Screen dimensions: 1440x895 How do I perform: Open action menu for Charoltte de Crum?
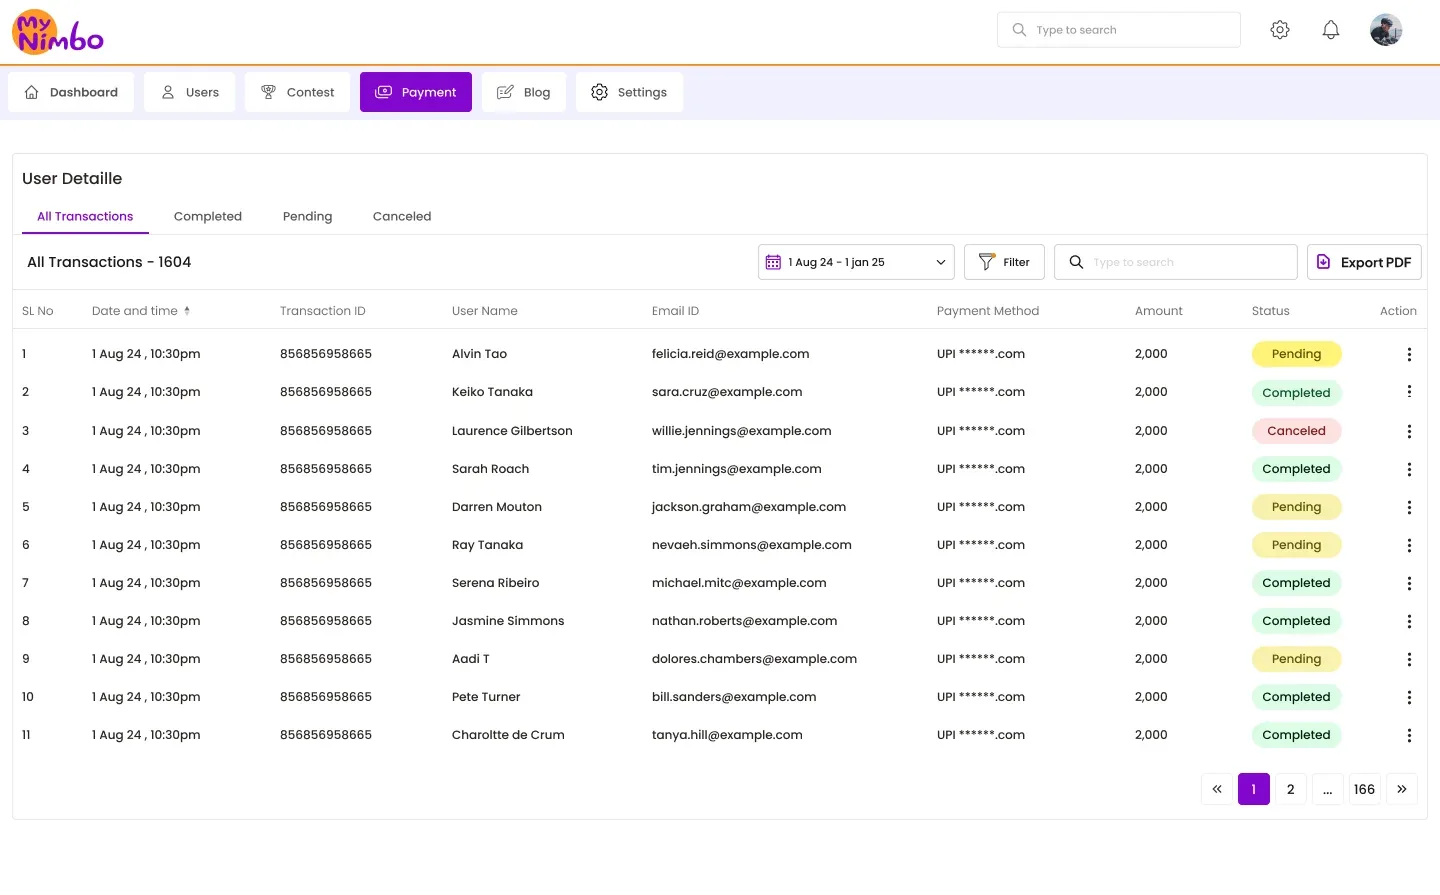1409,735
